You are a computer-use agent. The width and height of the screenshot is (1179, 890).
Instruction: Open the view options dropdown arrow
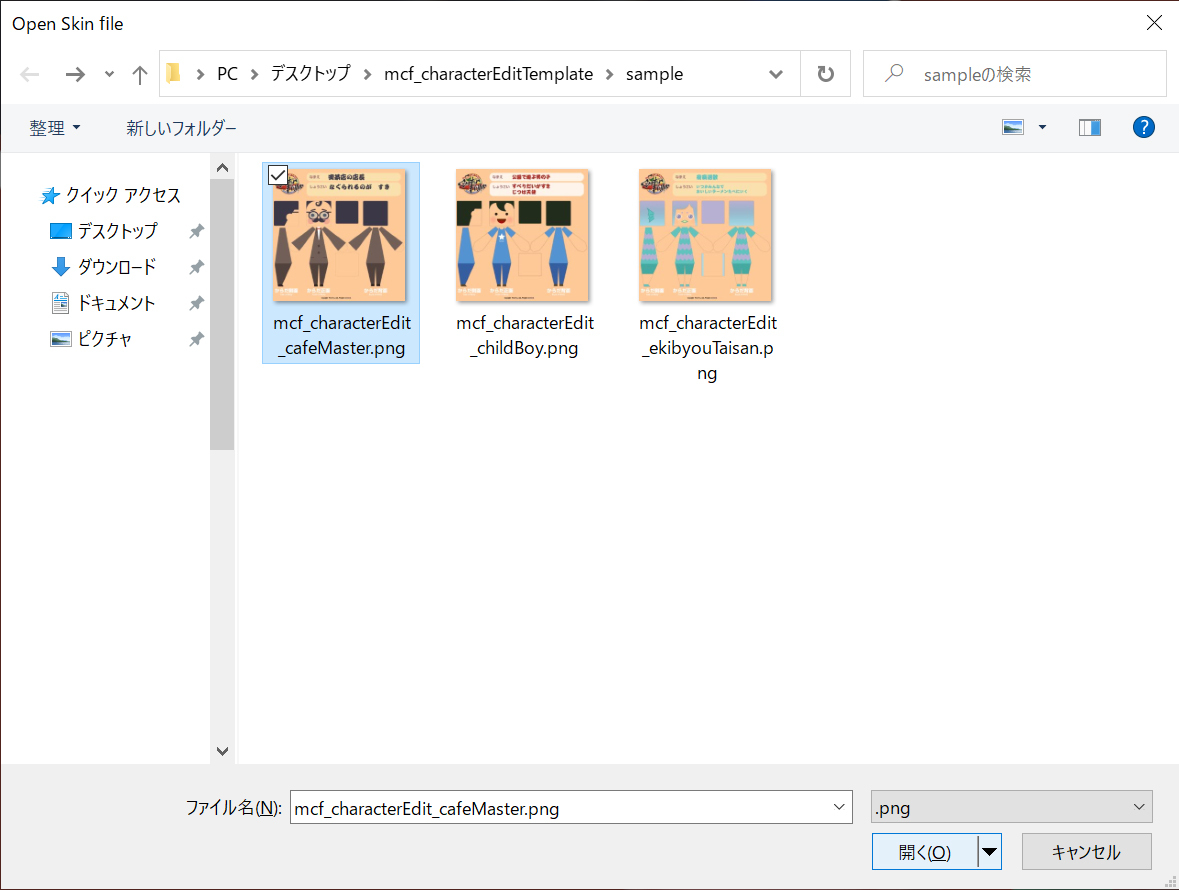tap(1042, 128)
